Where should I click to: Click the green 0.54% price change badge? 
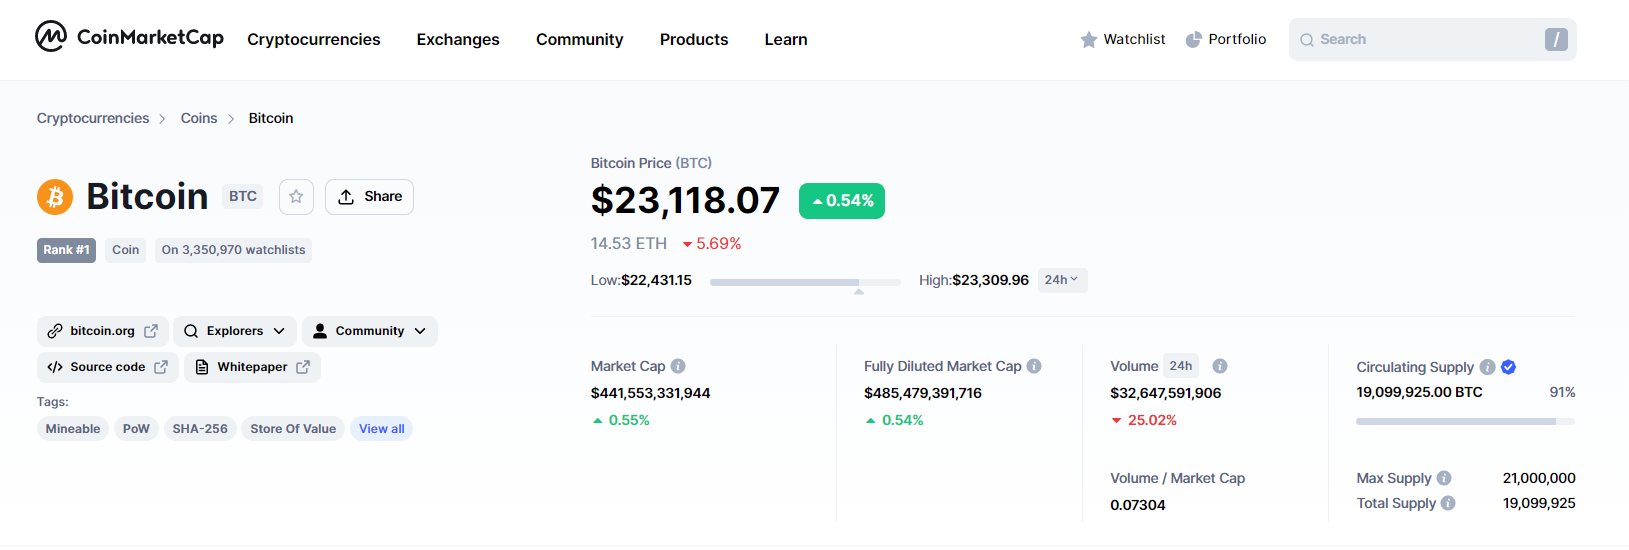842,201
